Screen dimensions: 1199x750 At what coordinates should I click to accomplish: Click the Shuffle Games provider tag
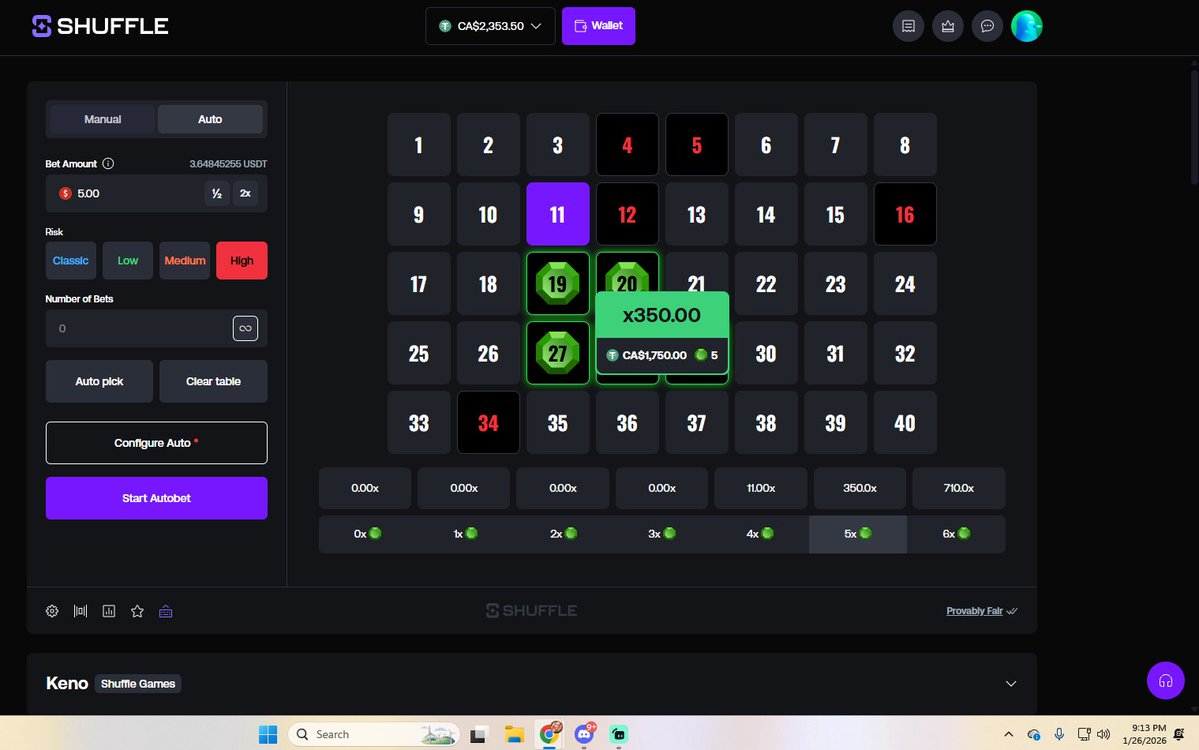pos(138,683)
